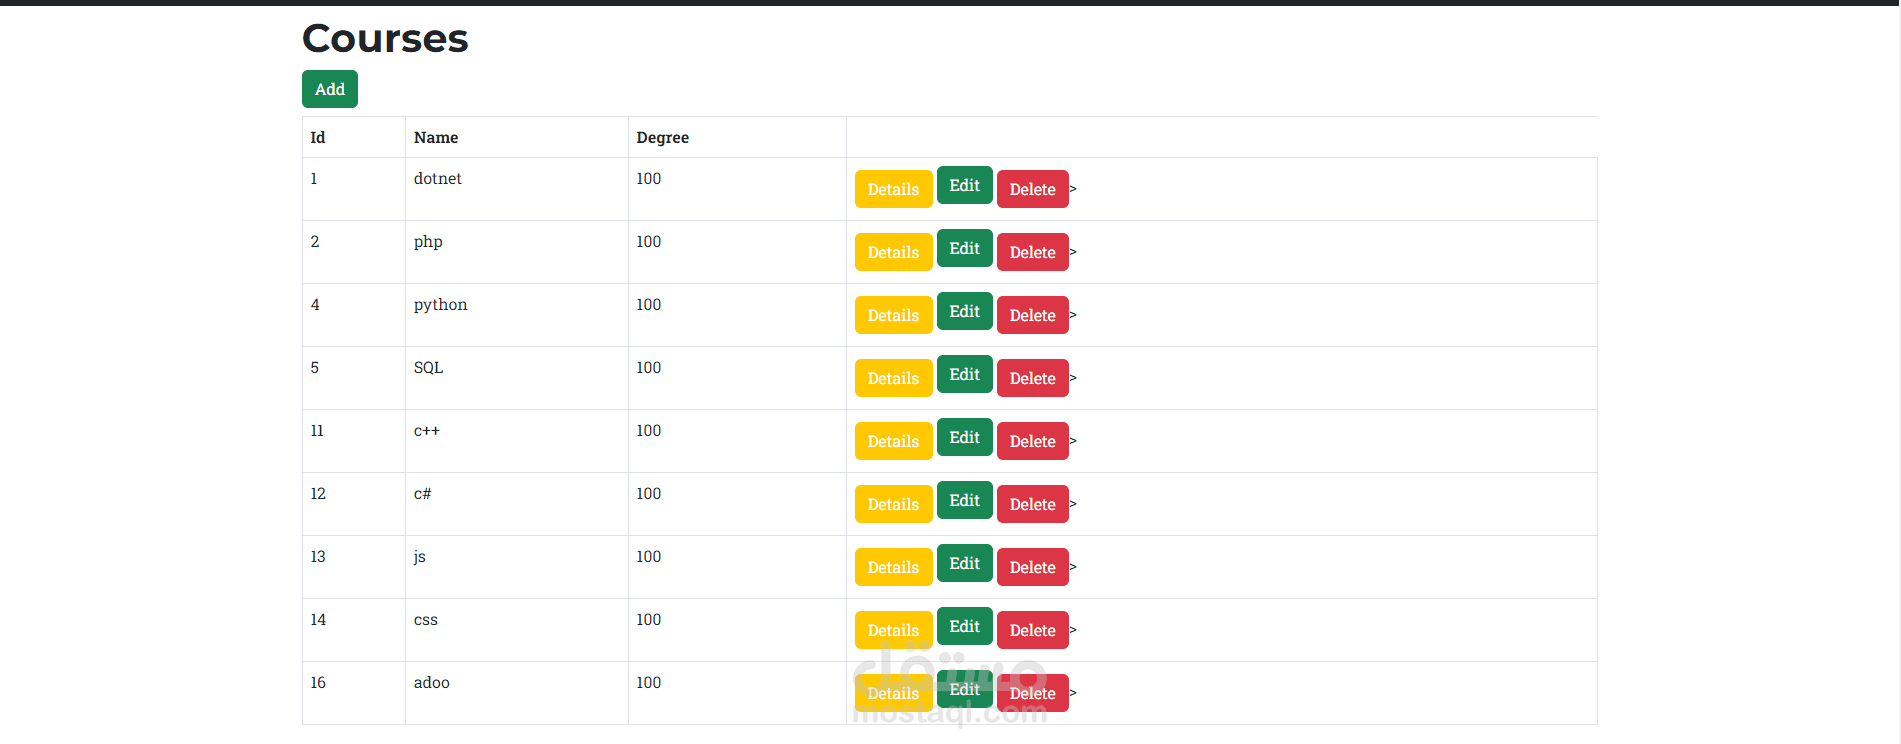The width and height of the screenshot is (1901, 744).
Task: Delete the php course entry
Action: pyautogui.click(x=1033, y=252)
